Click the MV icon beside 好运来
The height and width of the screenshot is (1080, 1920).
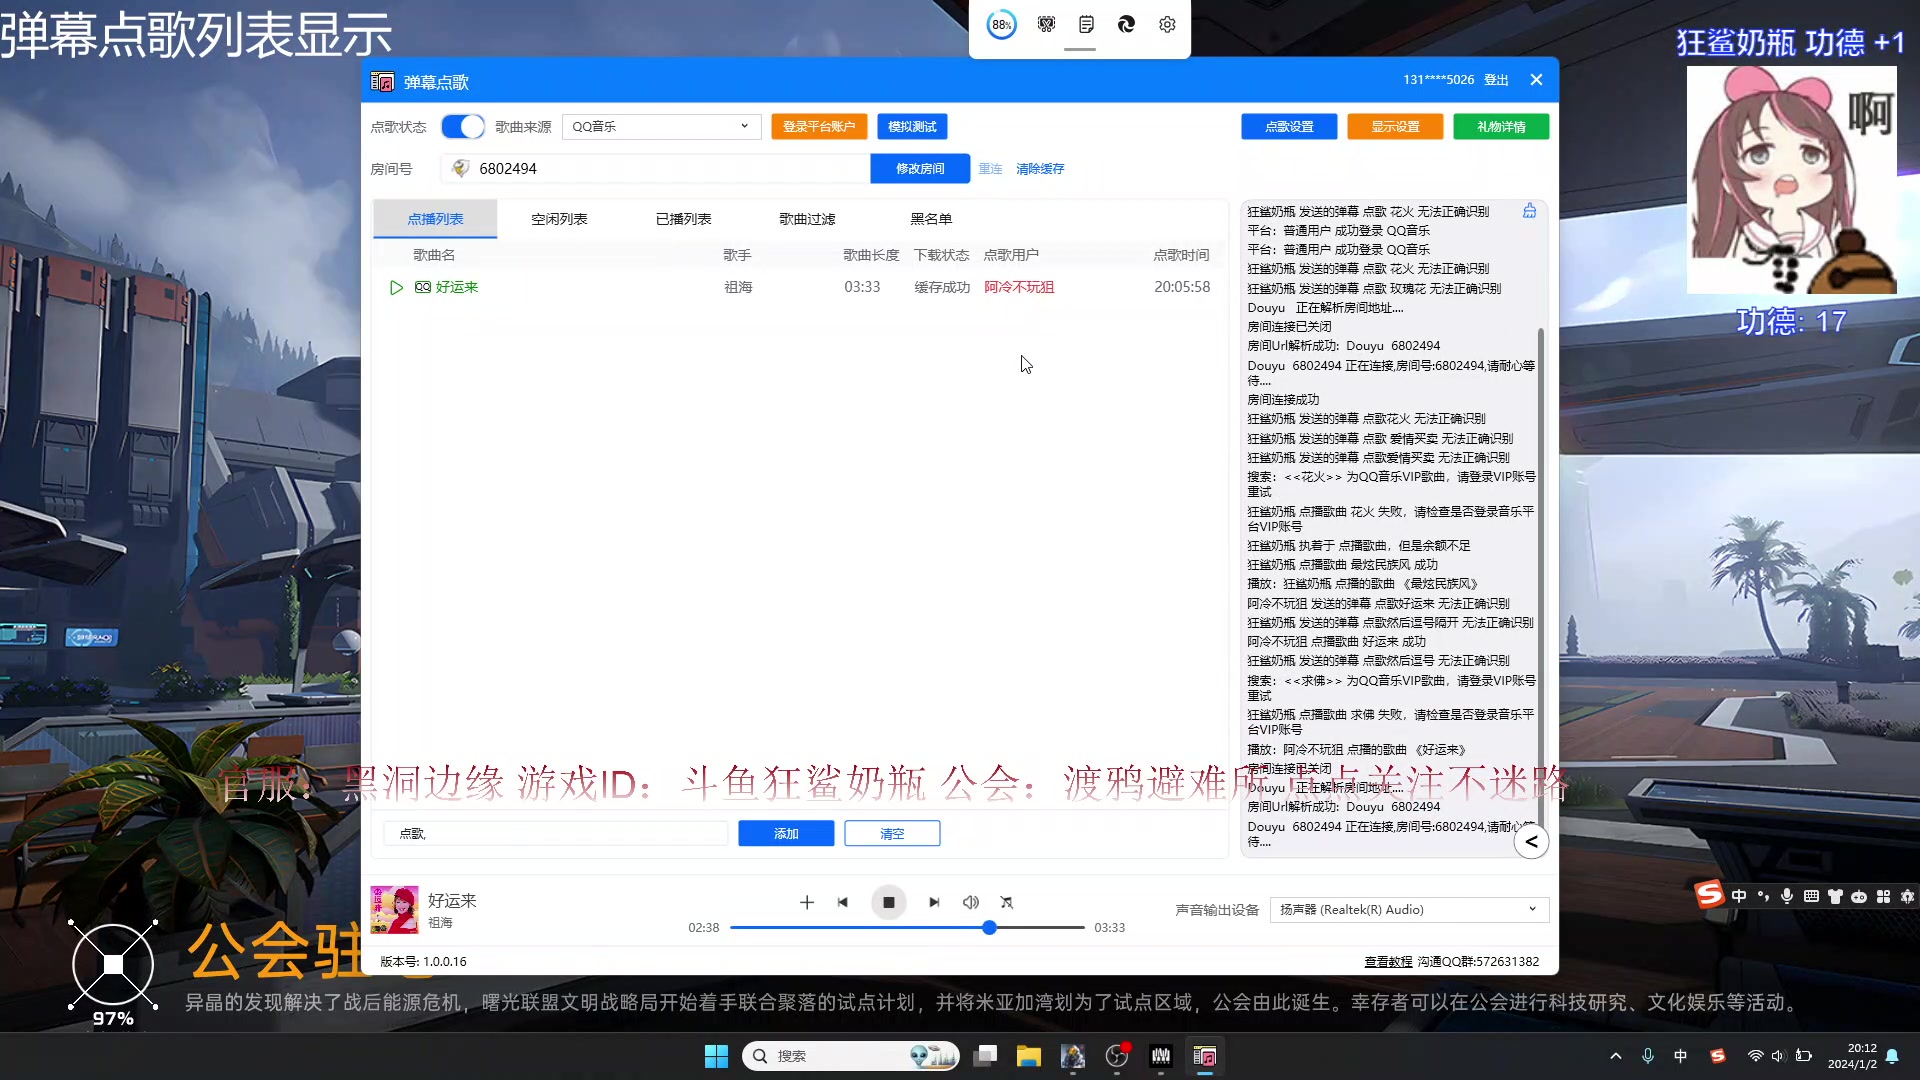(423, 287)
